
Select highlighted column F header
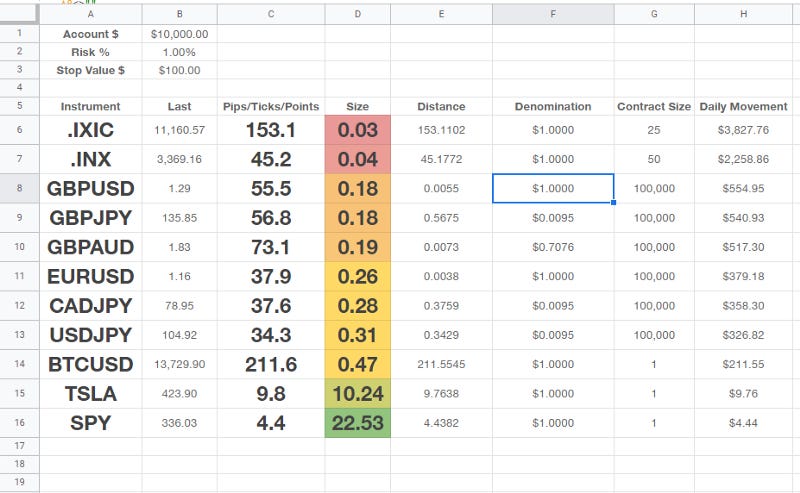pos(553,14)
